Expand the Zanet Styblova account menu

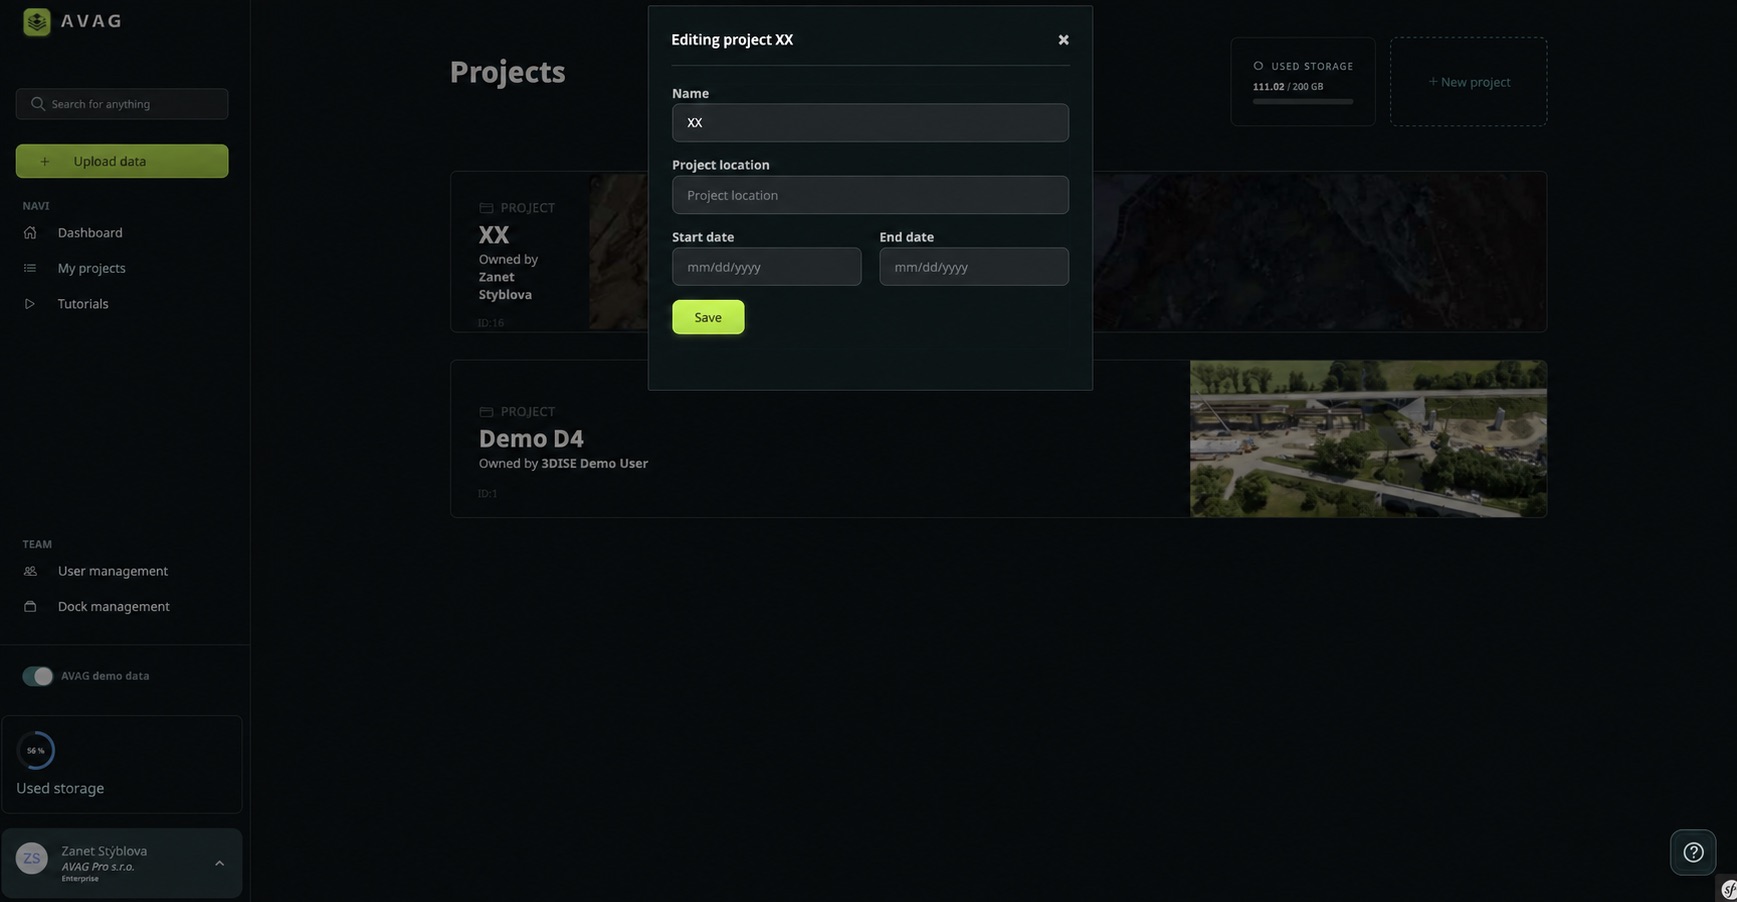219,863
